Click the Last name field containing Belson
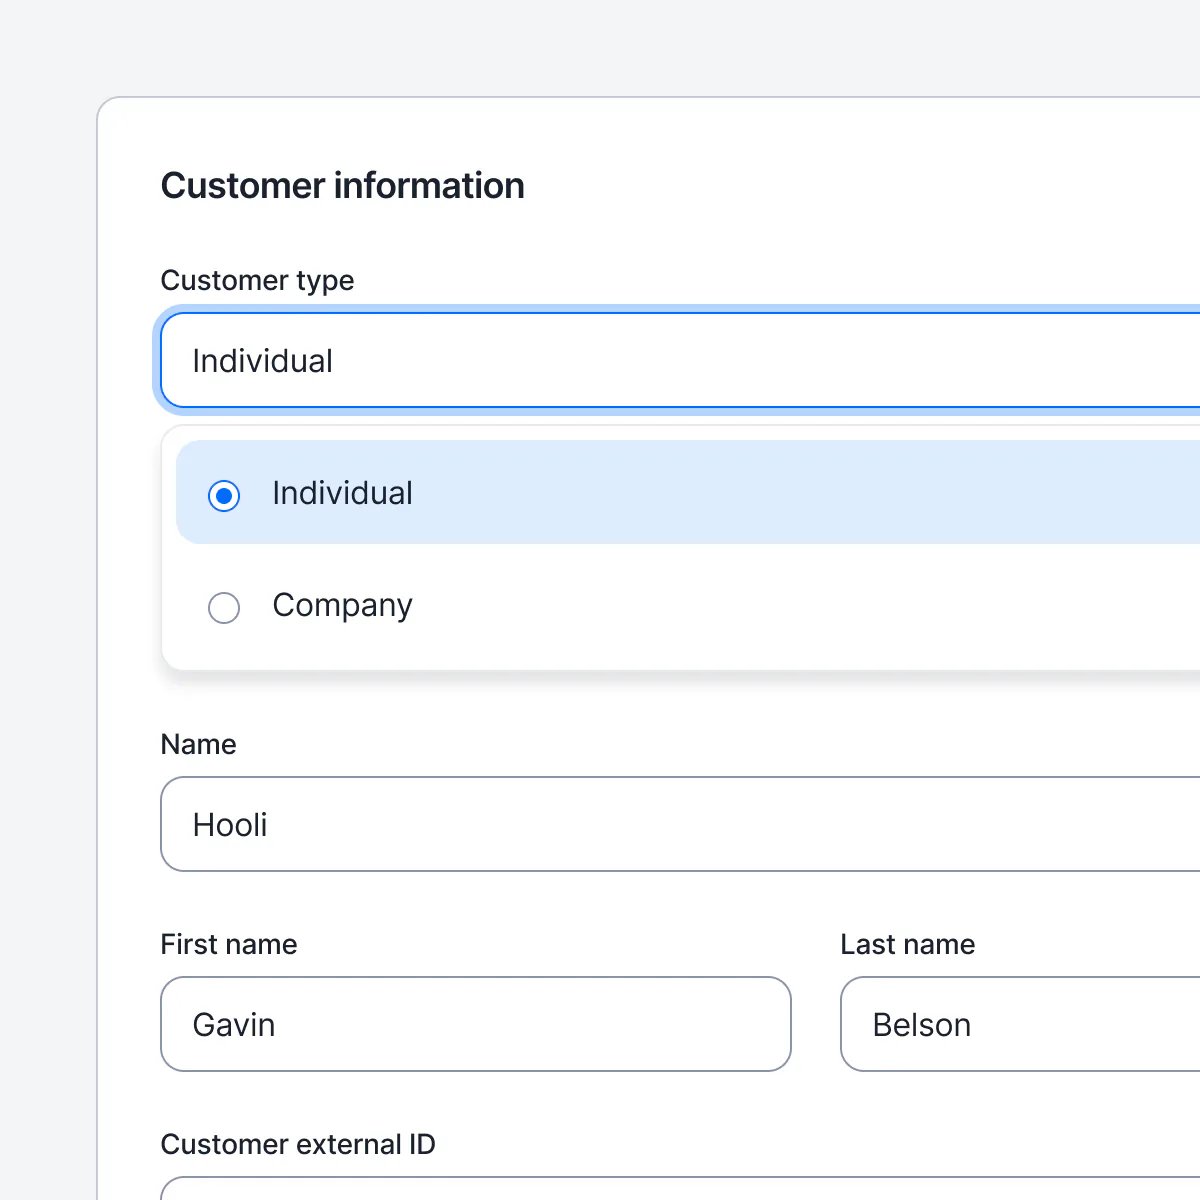Image resolution: width=1200 pixels, height=1200 pixels. click(1020, 1024)
